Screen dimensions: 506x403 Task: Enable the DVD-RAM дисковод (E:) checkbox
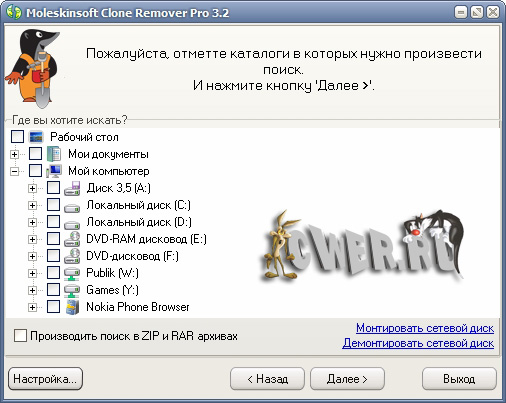point(53,239)
